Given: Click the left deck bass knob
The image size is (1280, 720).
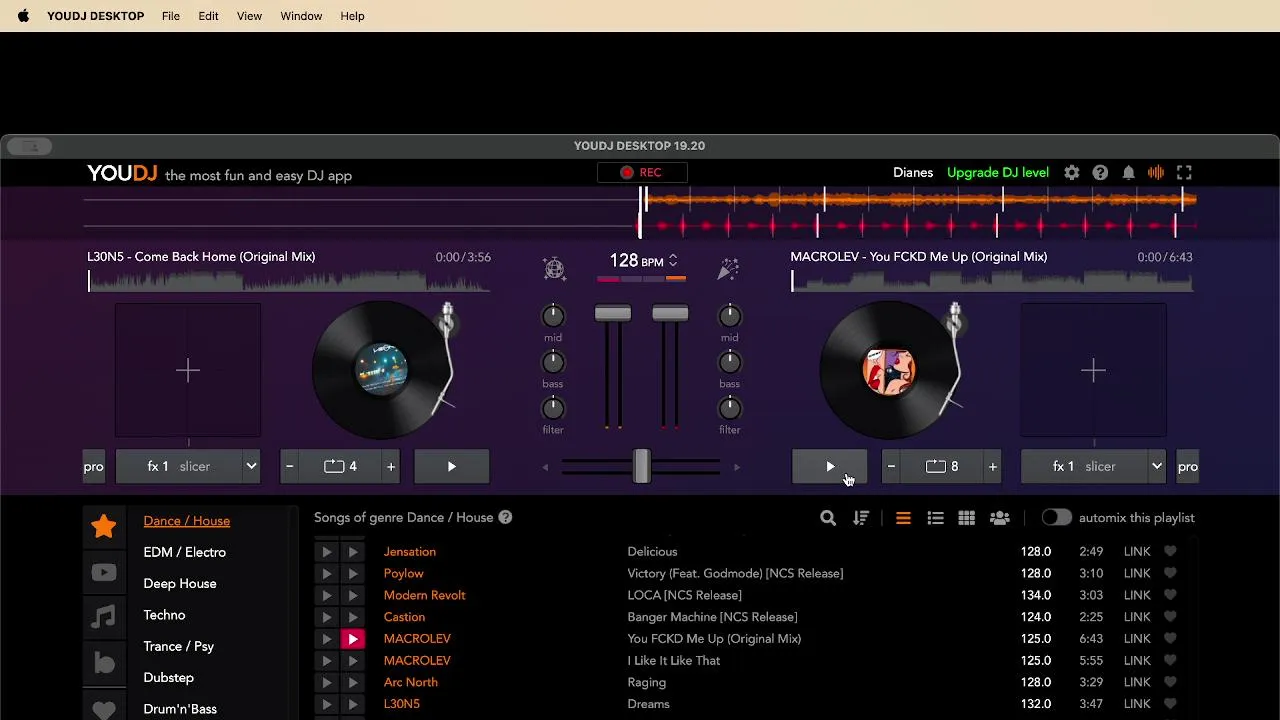Looking at the screenshot, I should (x=553, y=362).
